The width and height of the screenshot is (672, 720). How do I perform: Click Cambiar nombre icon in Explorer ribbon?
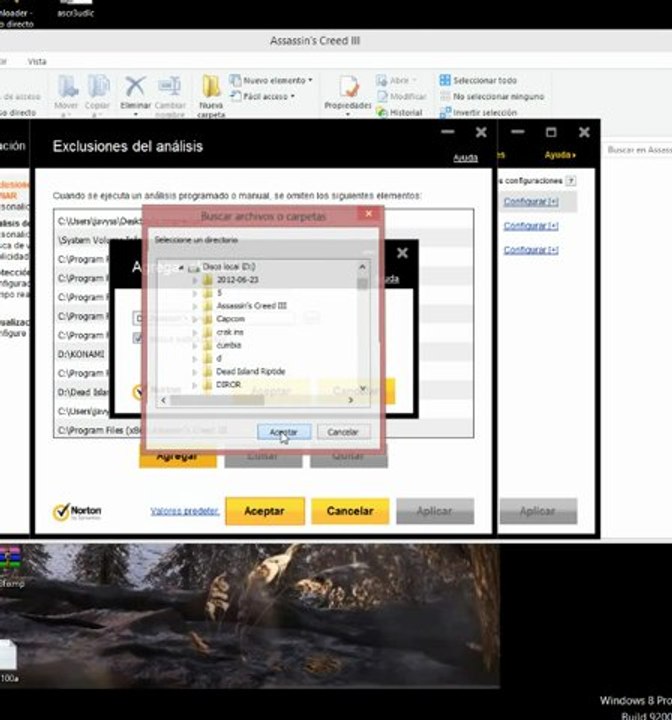(x=169, y=86)
